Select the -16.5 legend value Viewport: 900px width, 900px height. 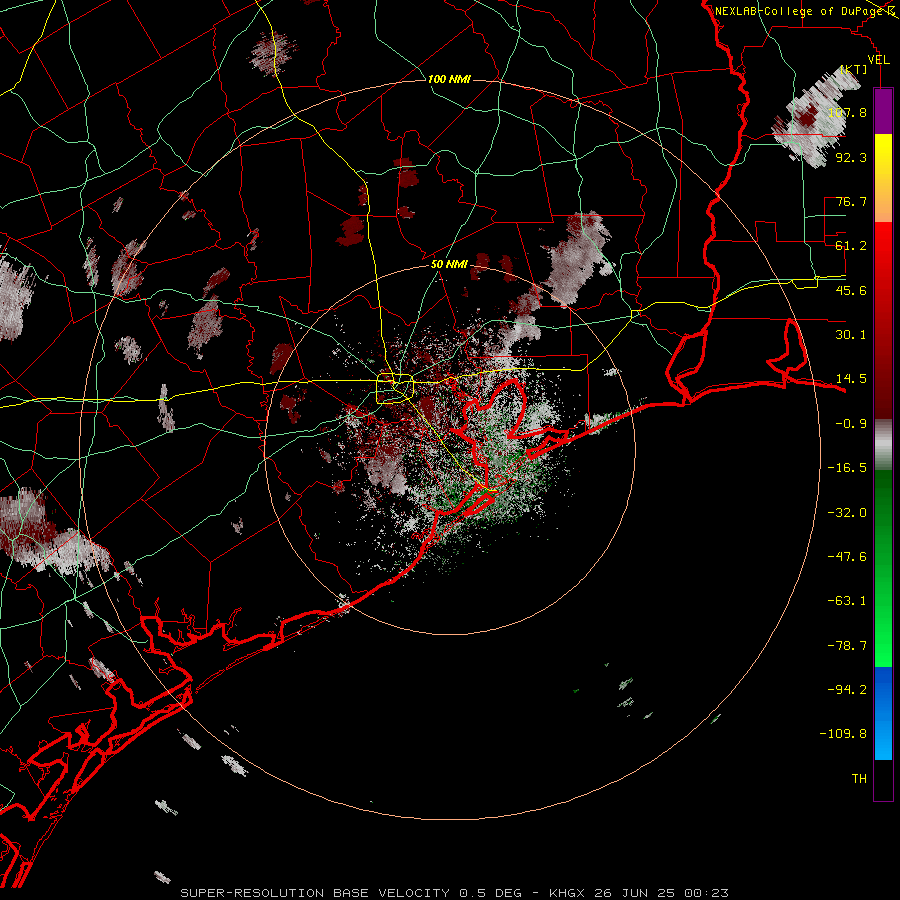[847, 468]
